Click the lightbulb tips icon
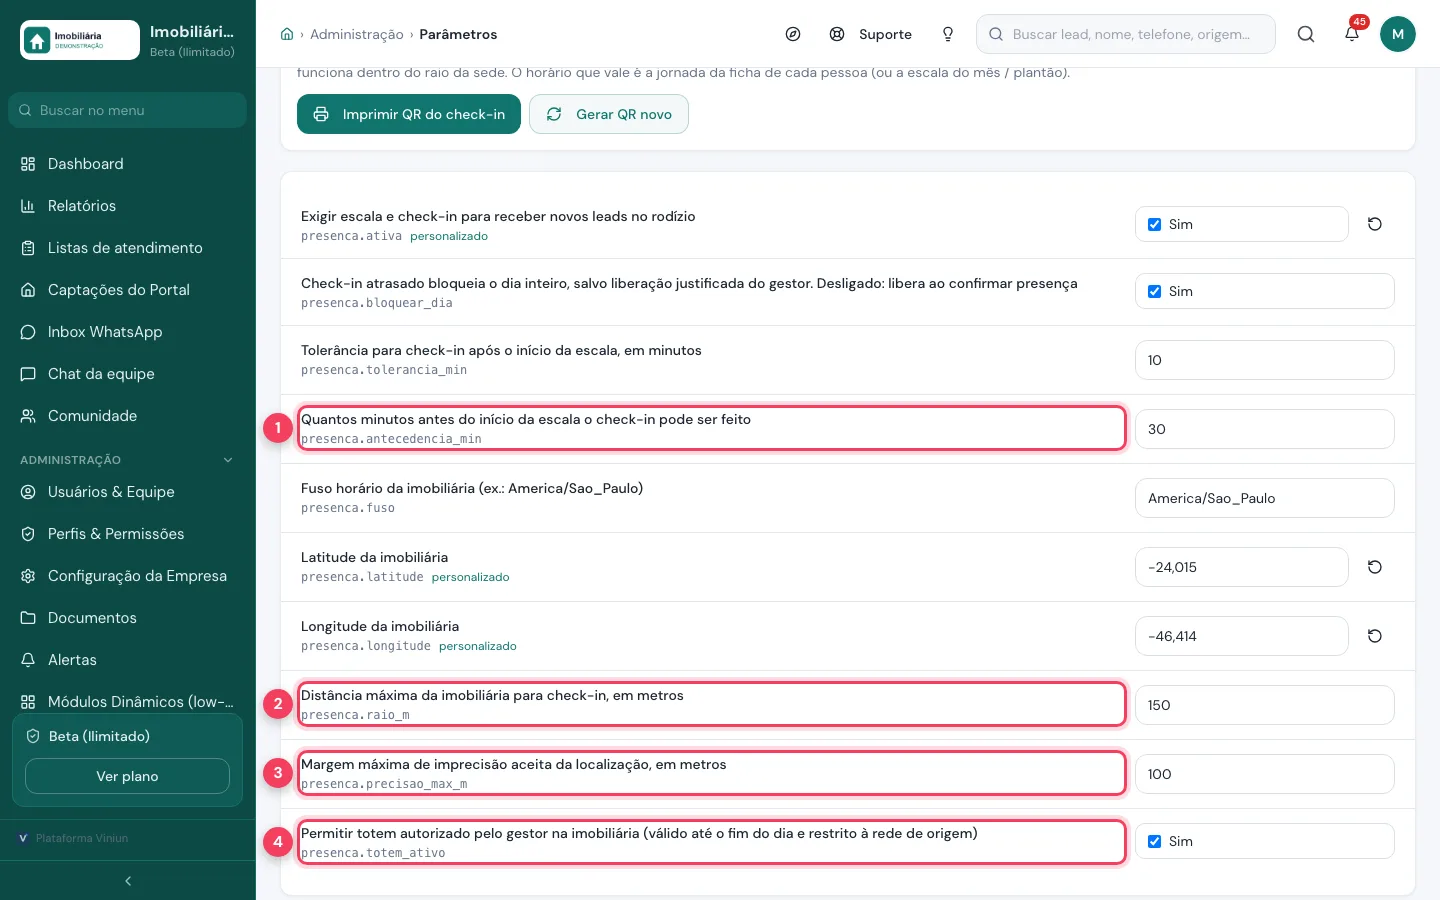Image resolution: width=1440 pixels, height=900 pixels. (948, 34)
